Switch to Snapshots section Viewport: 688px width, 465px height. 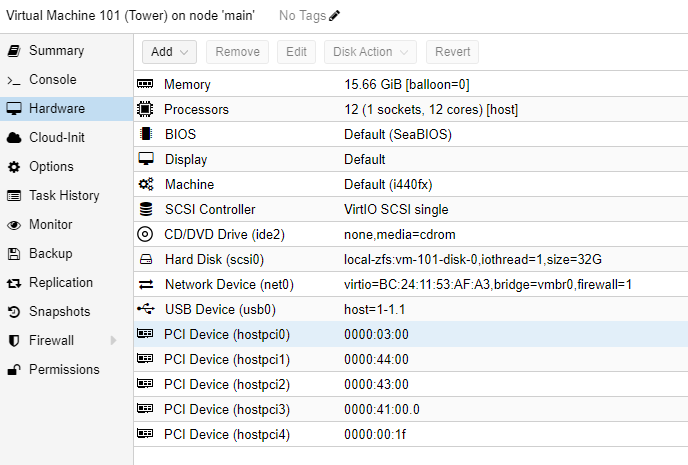pos(66,311)
